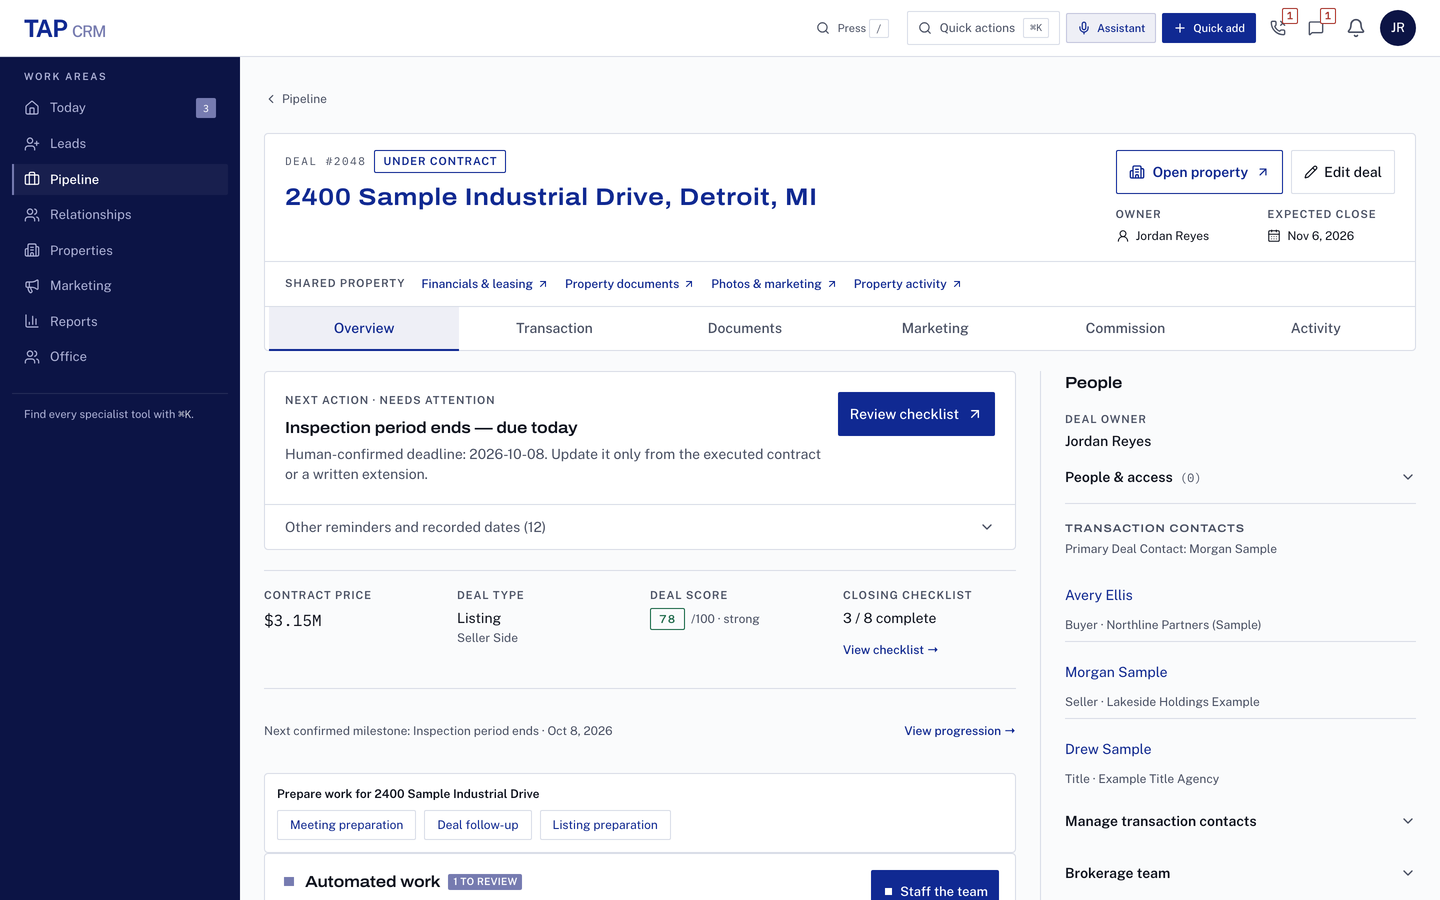The width and height of the screenshot is (1440, 900).
Task: Switch to the Marketing deal tab
Action: (935, 328)
